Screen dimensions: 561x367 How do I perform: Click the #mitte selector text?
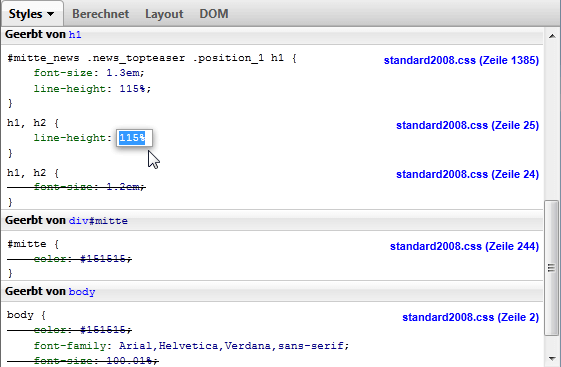(27, 244)
